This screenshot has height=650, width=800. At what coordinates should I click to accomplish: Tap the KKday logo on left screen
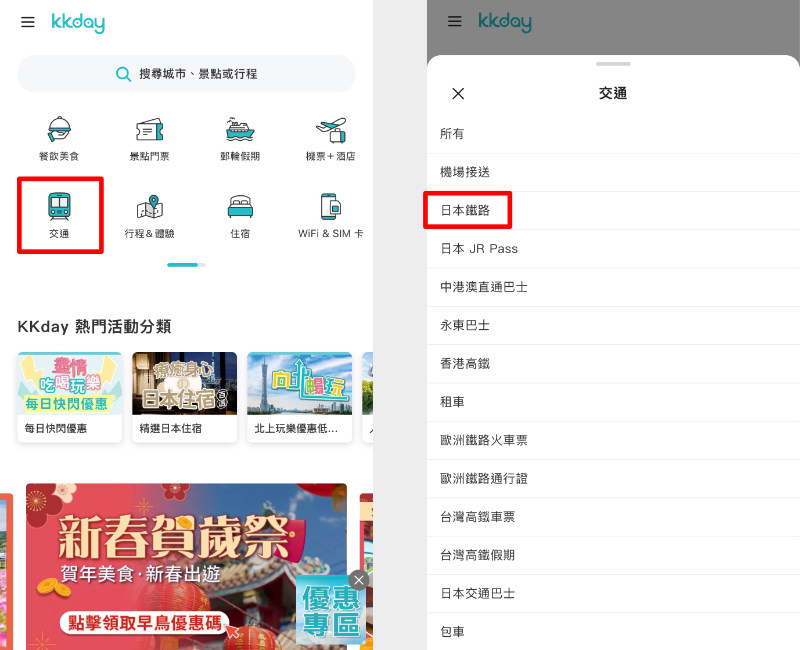coord(78,22)
